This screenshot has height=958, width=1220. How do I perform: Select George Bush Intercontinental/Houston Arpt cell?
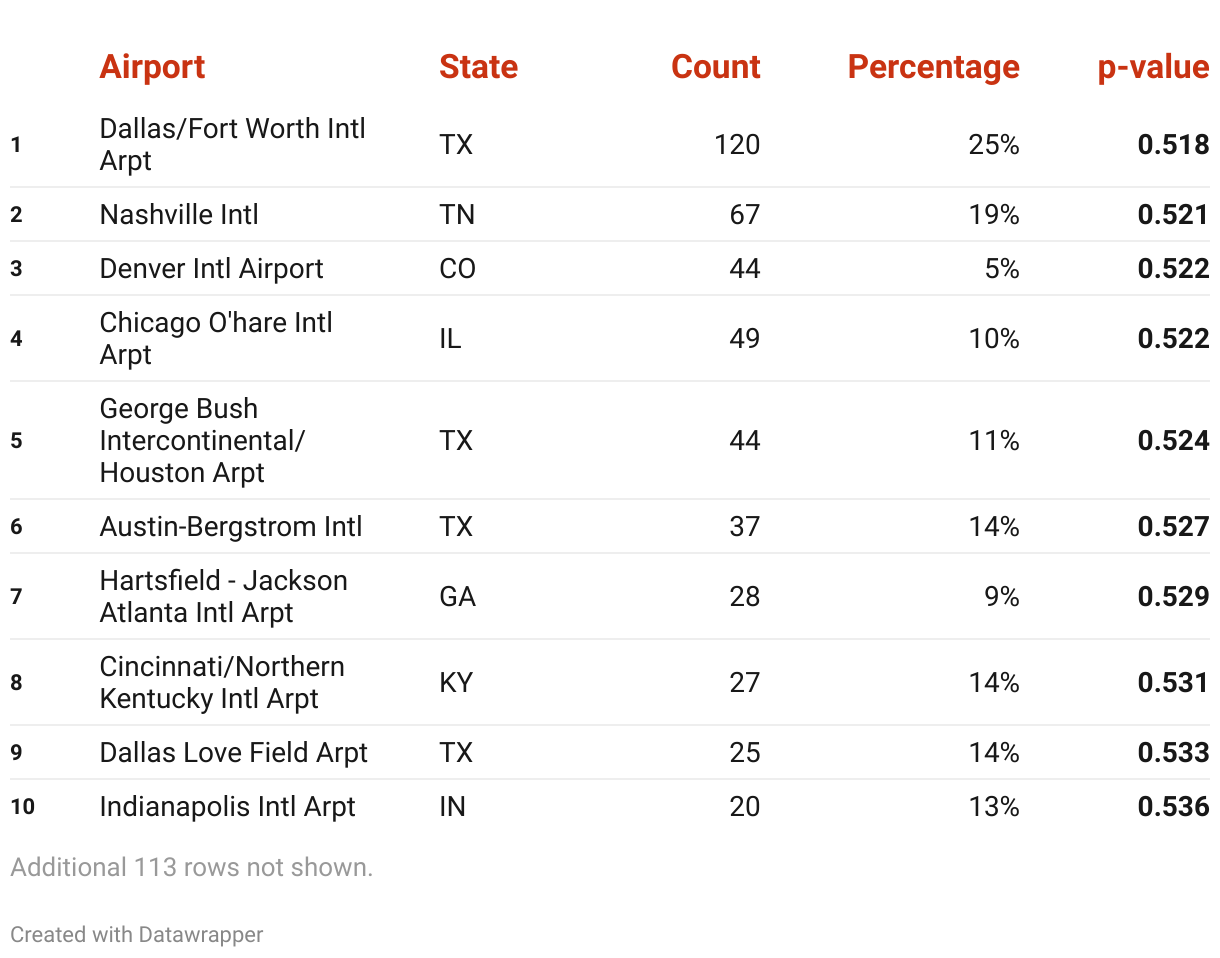pos(202,441)
